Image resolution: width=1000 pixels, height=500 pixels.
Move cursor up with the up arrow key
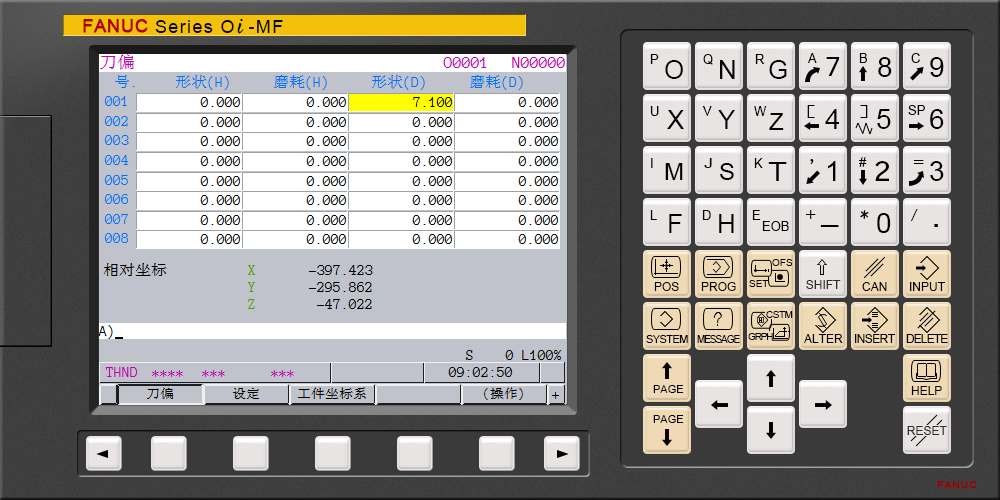(770, 378)
